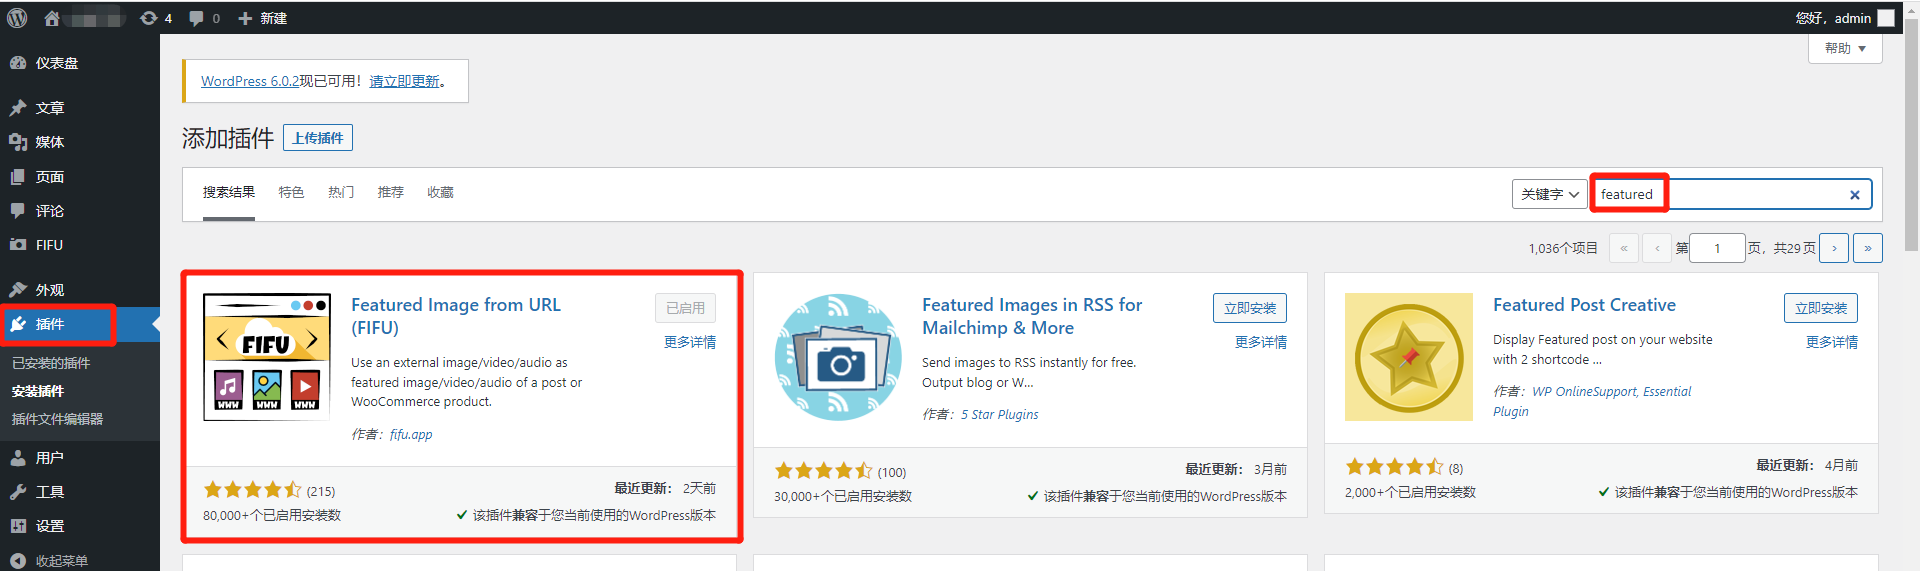Open Featured Images in RSS for Mailchimp title
The height and width of the screenshot is (571, 1920).
coord(1032,316)
